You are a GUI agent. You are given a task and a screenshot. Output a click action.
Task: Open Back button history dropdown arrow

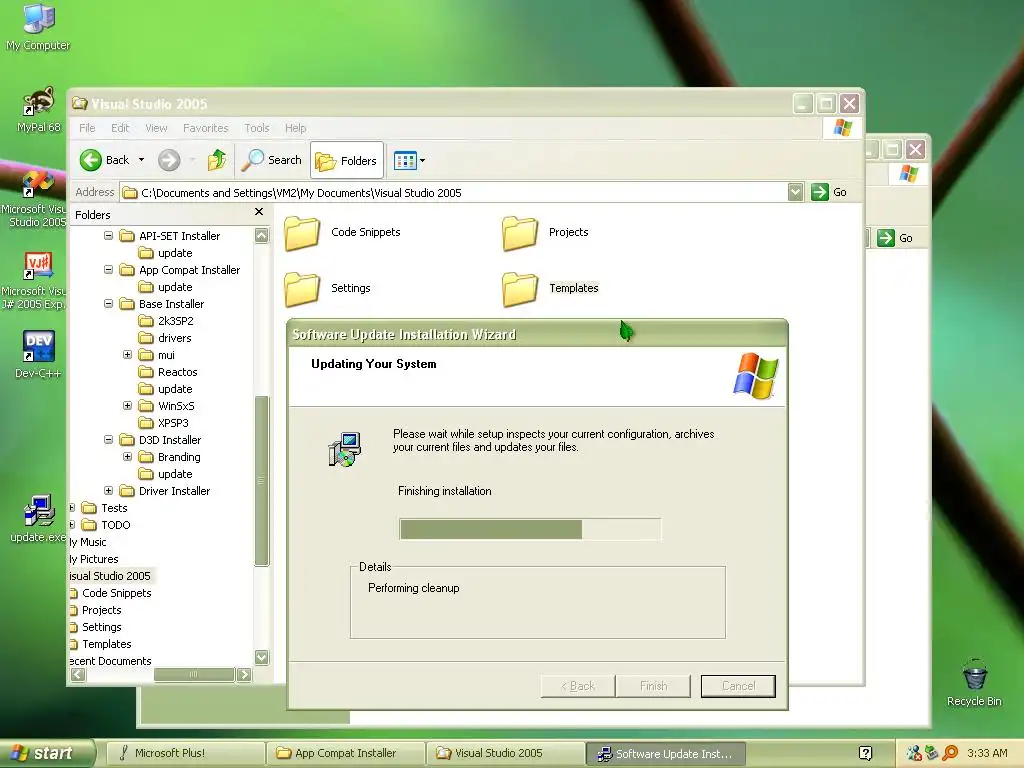click(141, 160)
